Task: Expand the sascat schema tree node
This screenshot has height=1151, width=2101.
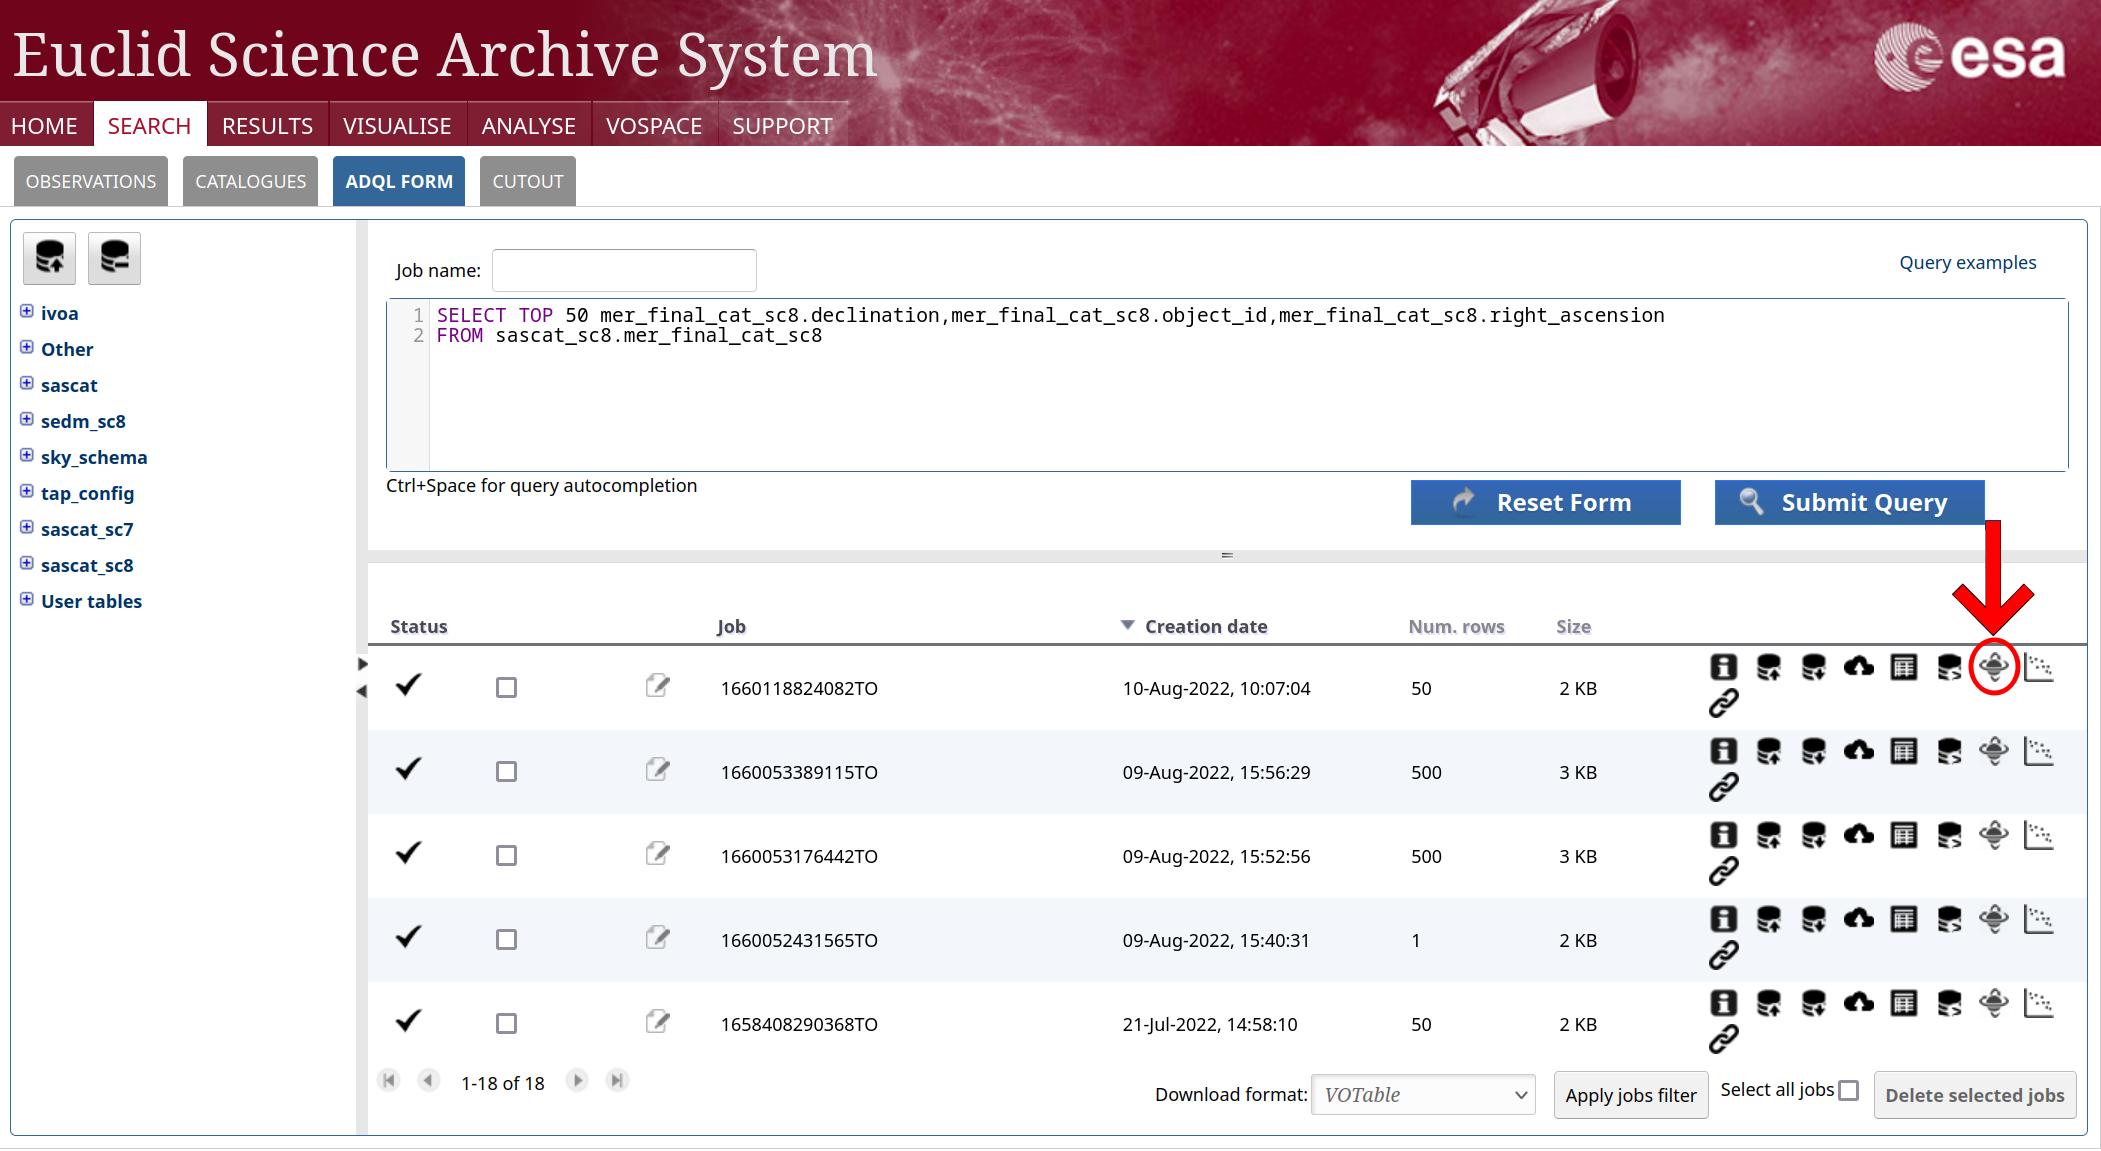Action: [x=27, y=383]
